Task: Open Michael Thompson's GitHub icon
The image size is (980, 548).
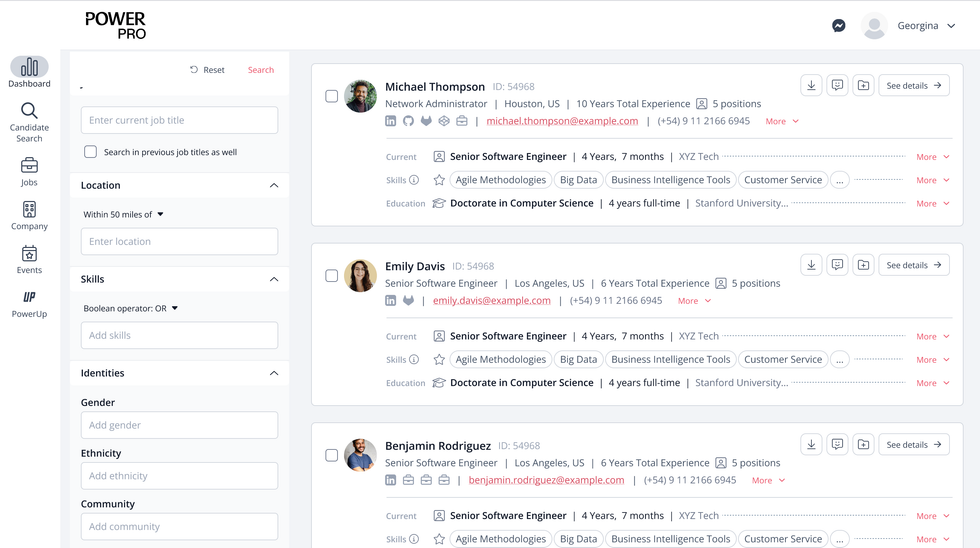Action: tap(408, 121)
